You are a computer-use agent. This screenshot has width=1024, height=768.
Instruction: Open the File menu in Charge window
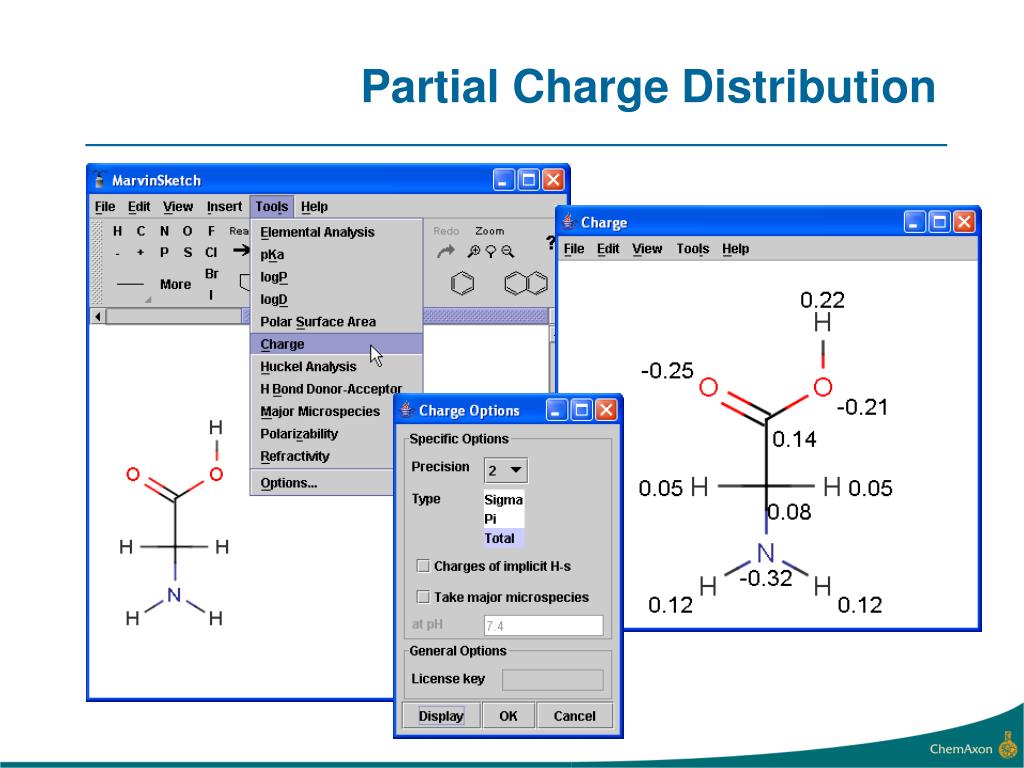pyautogui.click(x=574, y=249)
